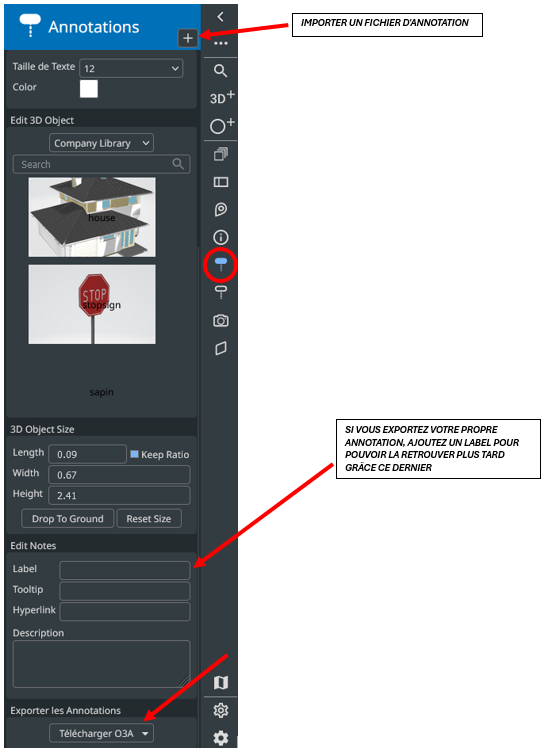544x751 pixels.
Task: Open the white Color swatch
Action: 89,89
